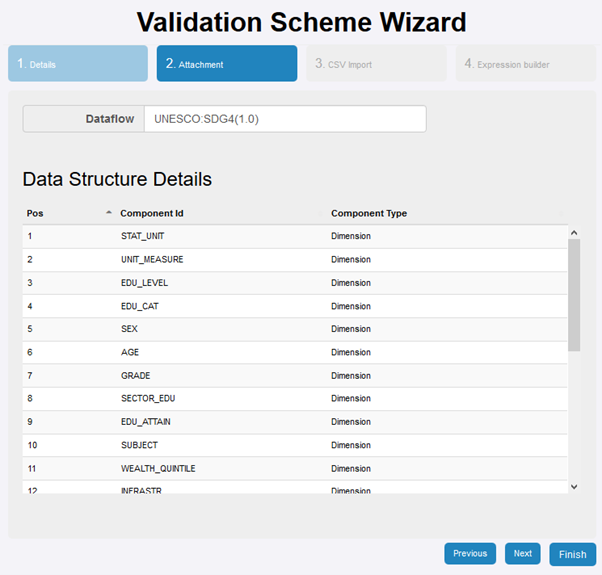Image resolution: width=602 pixels, height=575 pixels.
Task: Sort by the Component Type column header
Action: click(x=369, y=213)
